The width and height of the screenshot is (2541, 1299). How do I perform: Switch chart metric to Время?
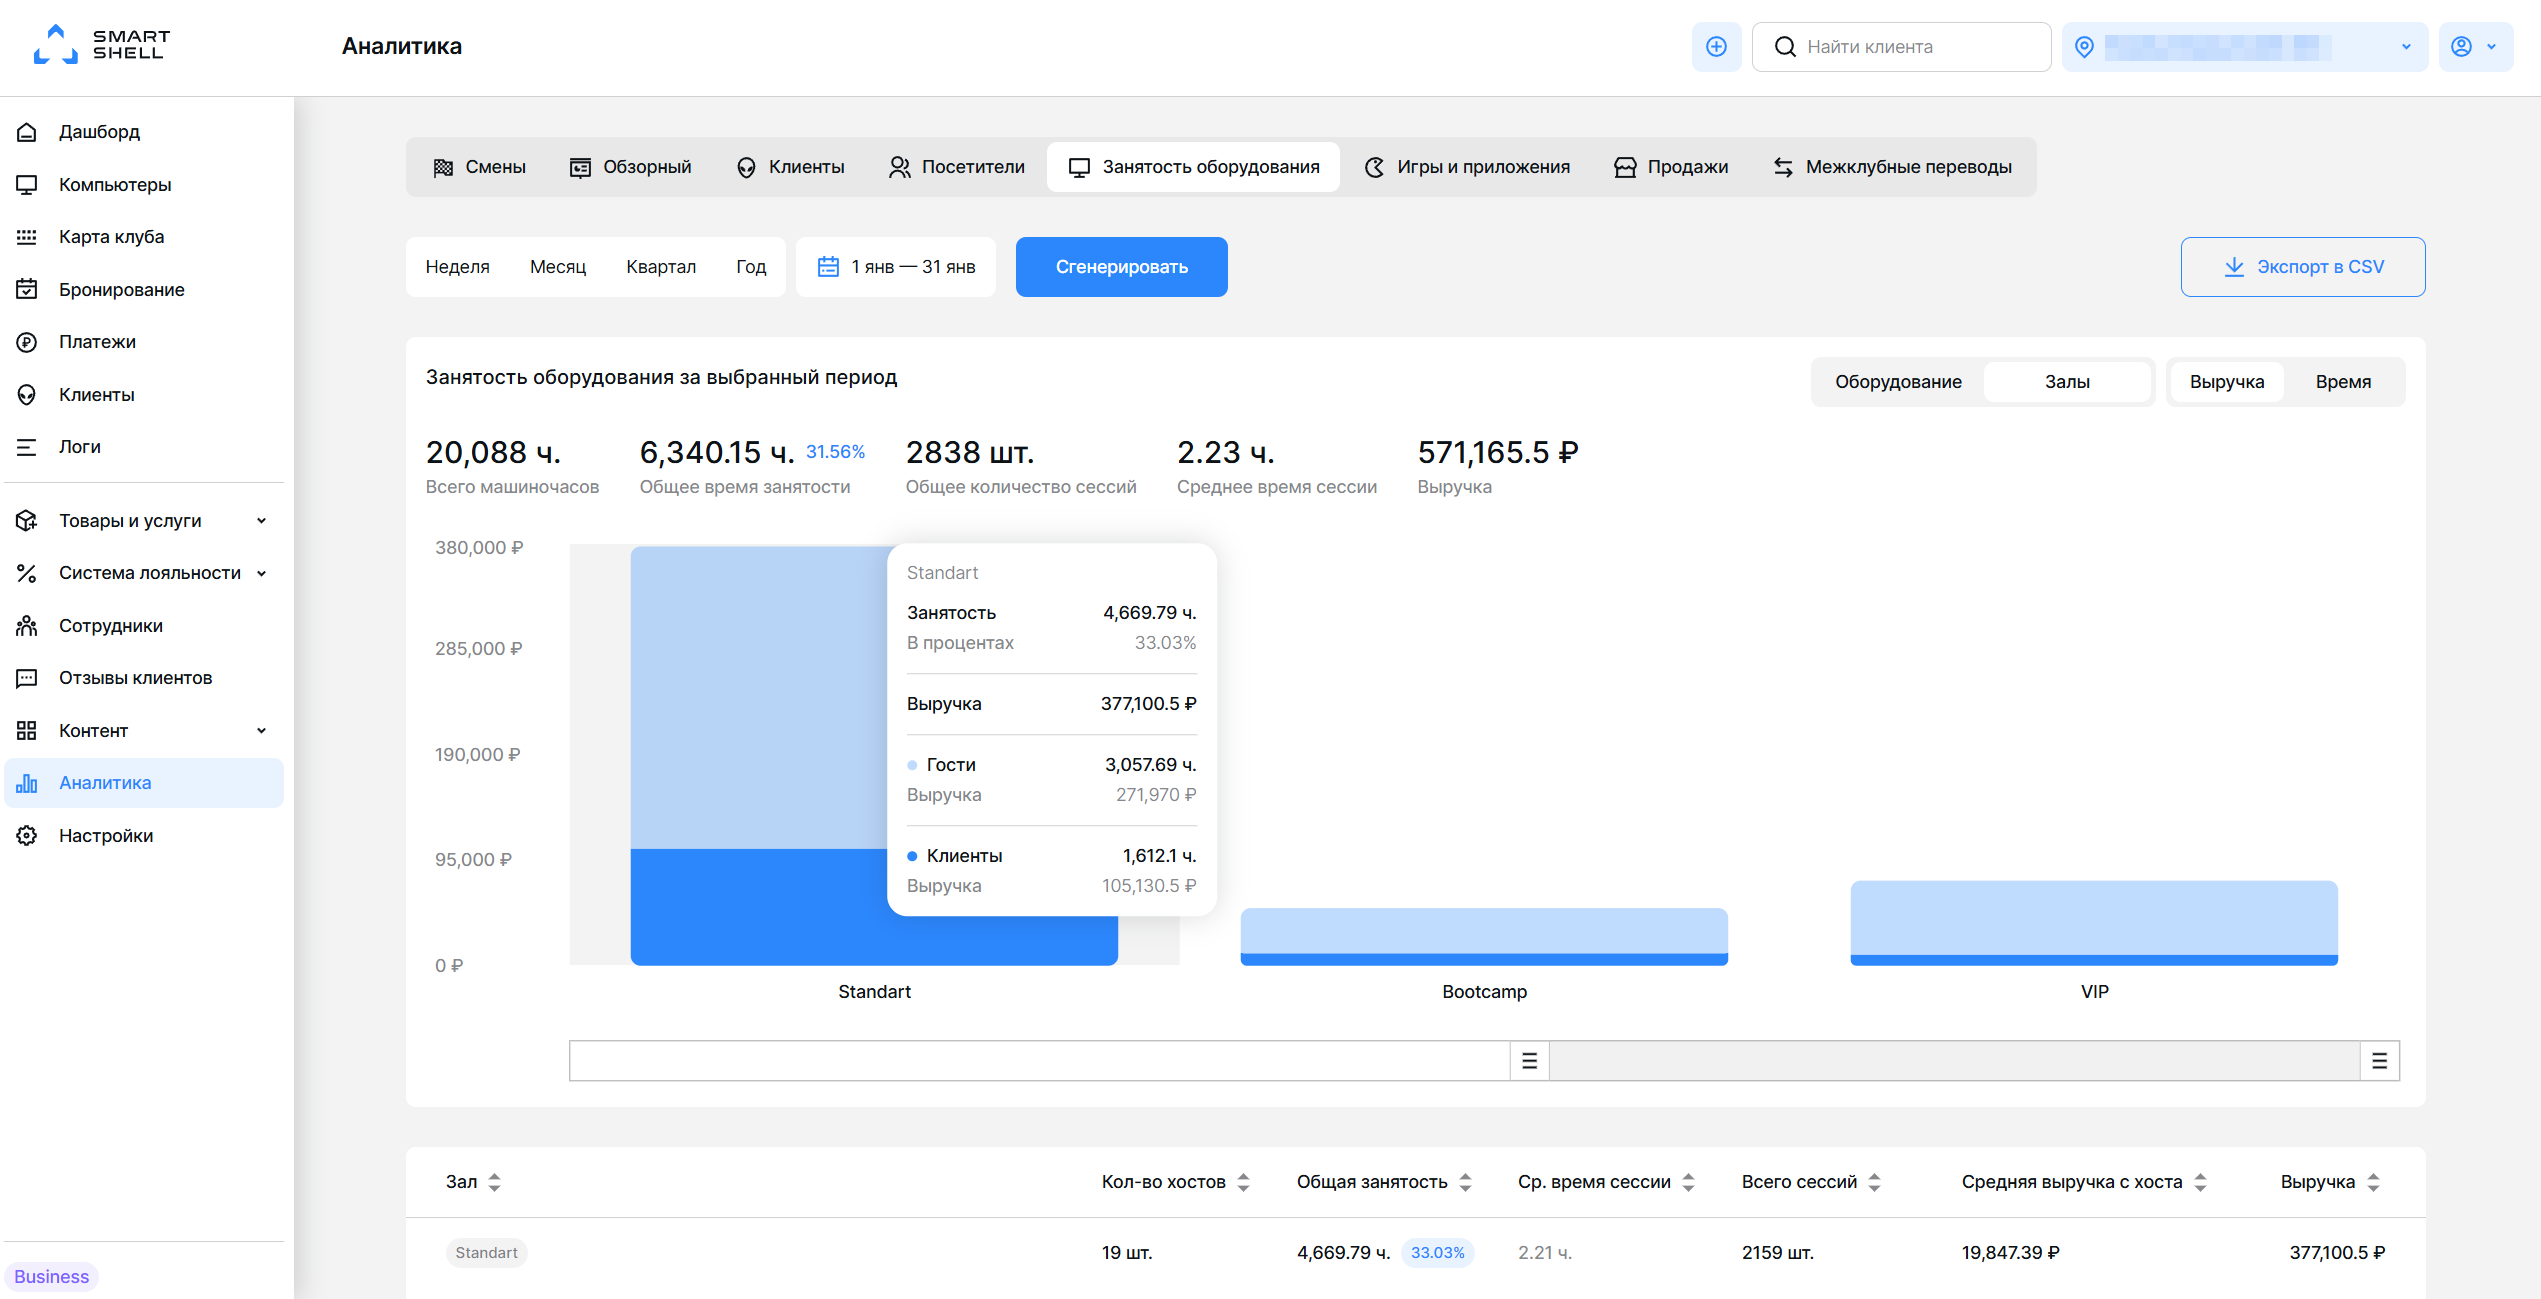2343,382
